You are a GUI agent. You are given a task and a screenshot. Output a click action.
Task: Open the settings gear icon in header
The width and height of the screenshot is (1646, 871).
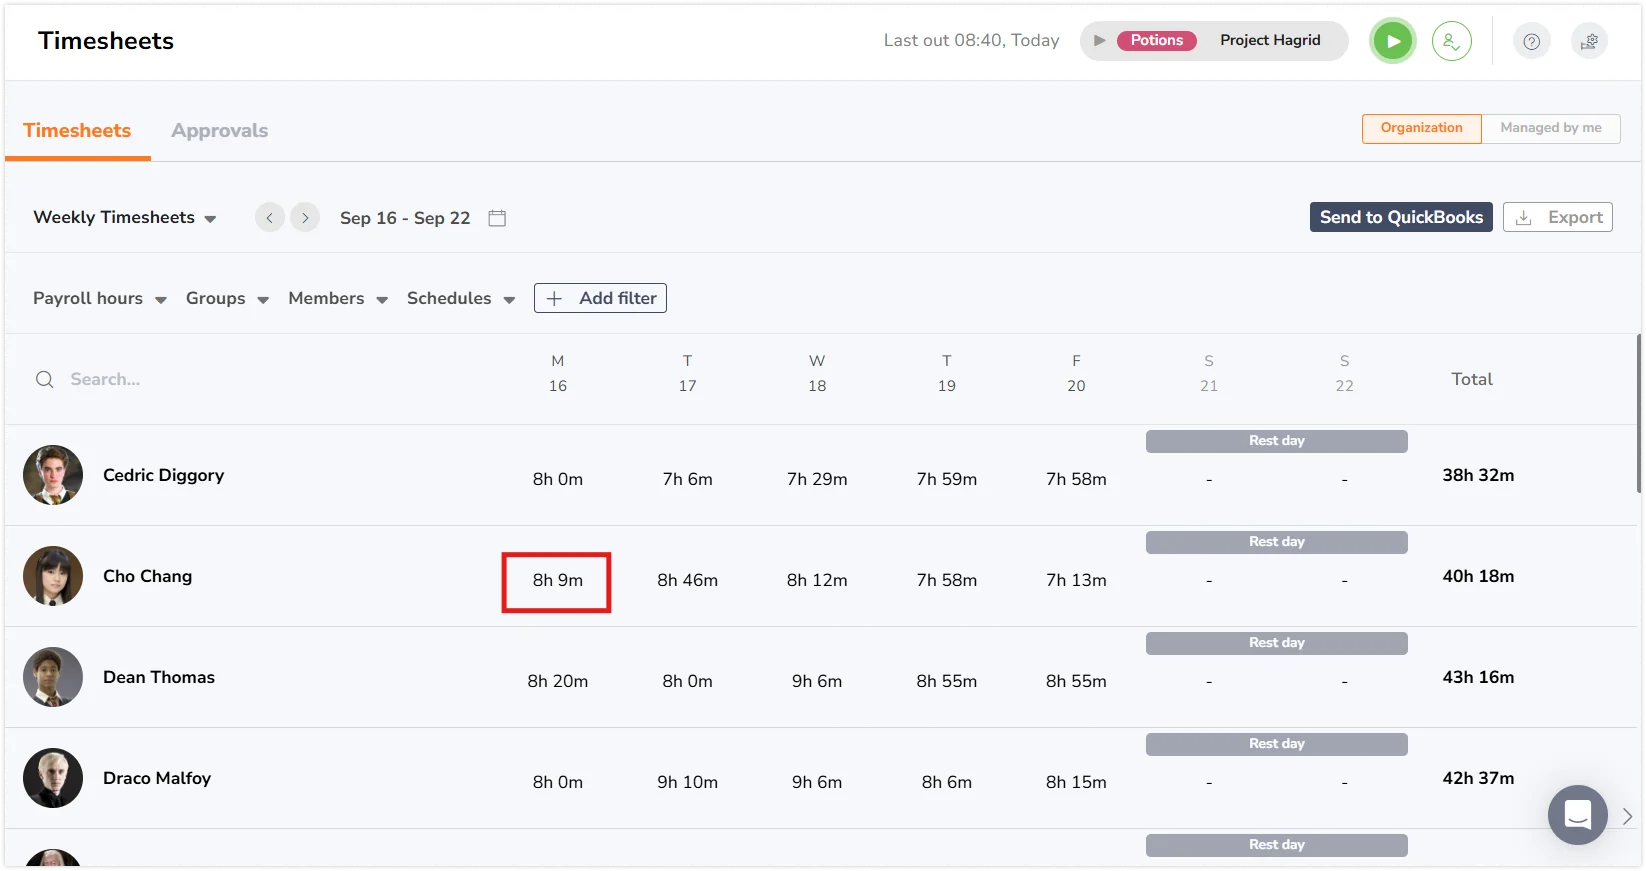[1589, 41]
